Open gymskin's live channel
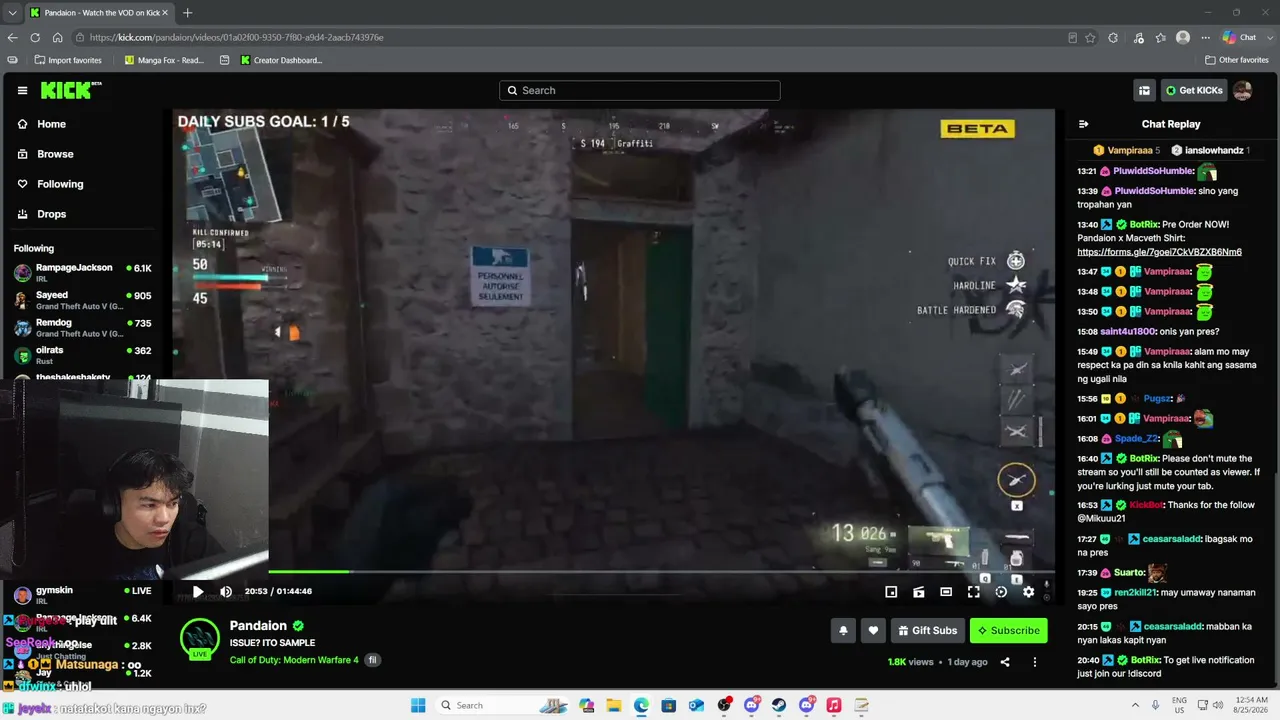Image resolution: width=1280 pixels, height=720 pixels. click(82, 595)
